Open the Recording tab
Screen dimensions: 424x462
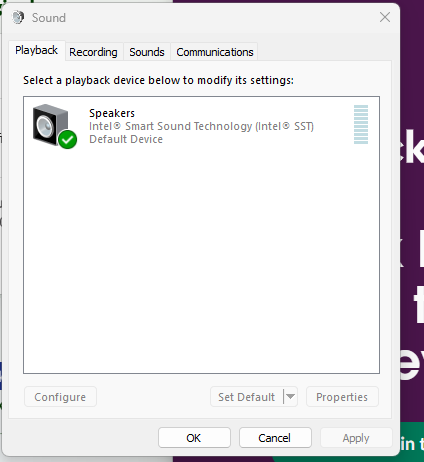[x=93, y=52]
